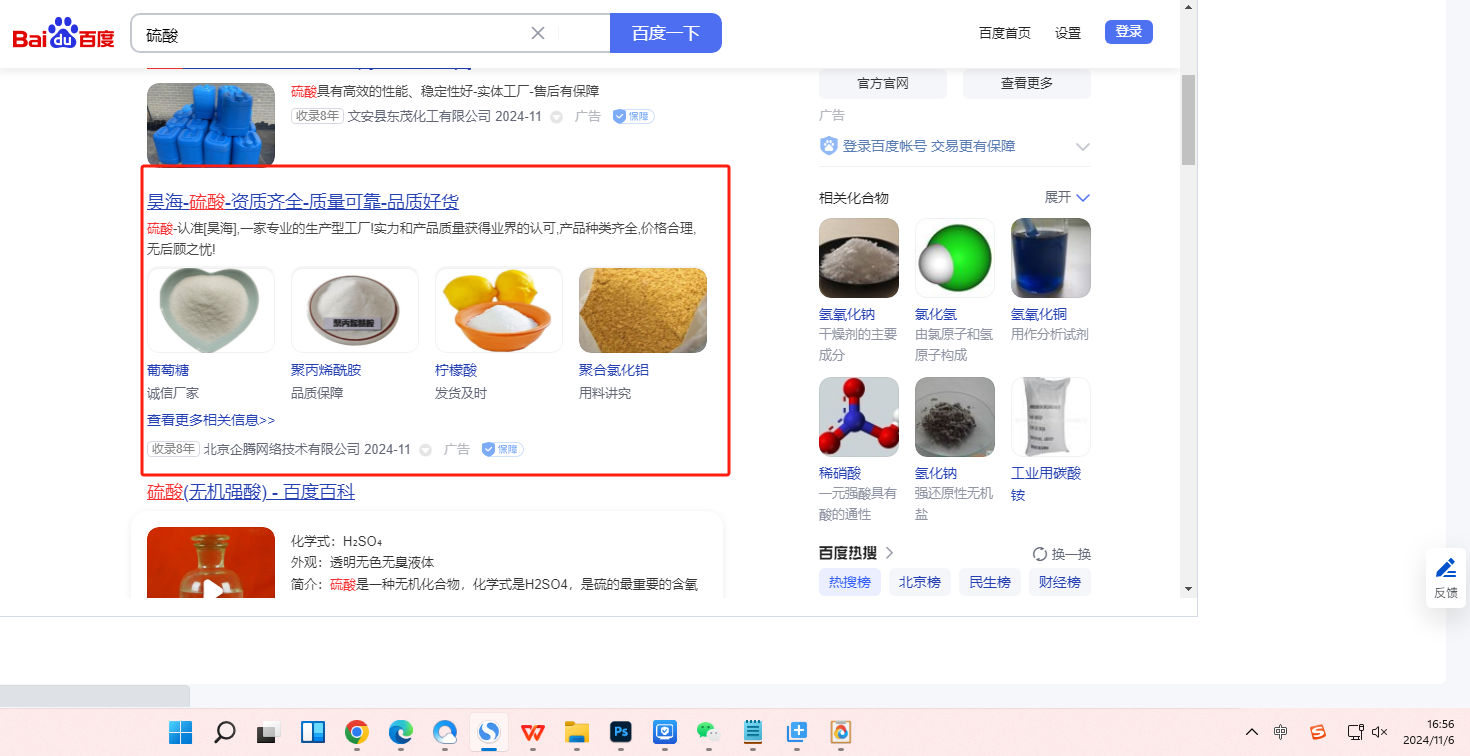Click the 登录 button
The image size is (1470, 756).
point(1129,32)
